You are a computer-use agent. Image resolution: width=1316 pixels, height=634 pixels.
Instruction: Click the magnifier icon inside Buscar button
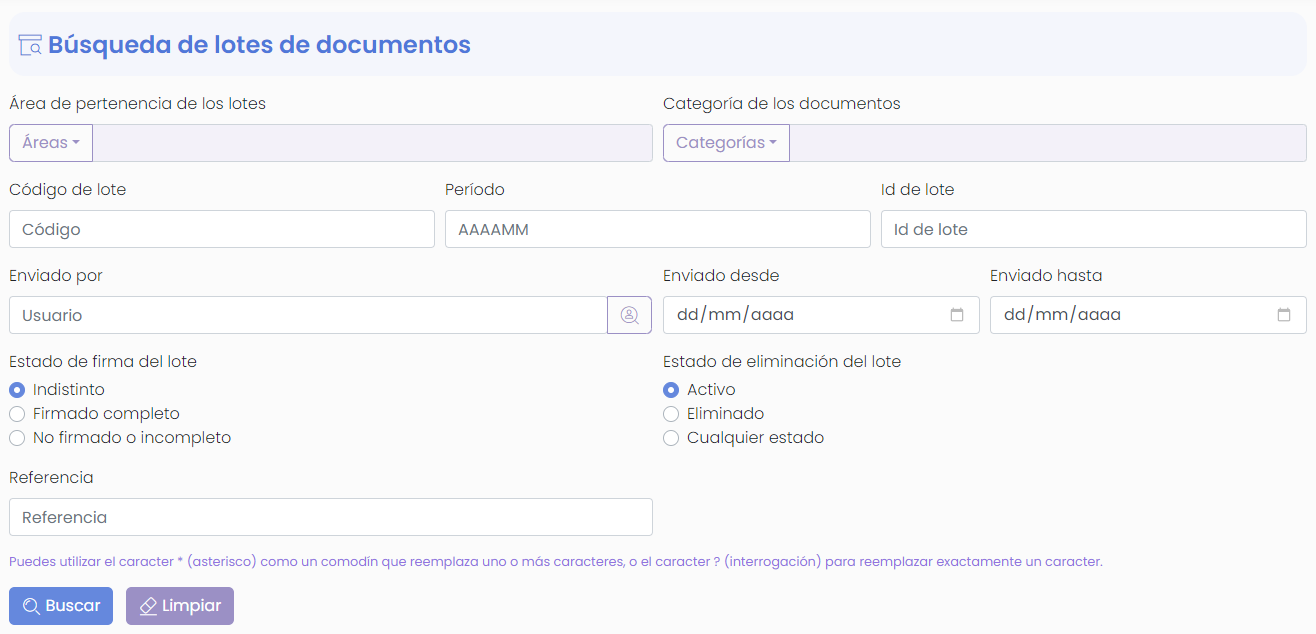click(x=31, y=605)
